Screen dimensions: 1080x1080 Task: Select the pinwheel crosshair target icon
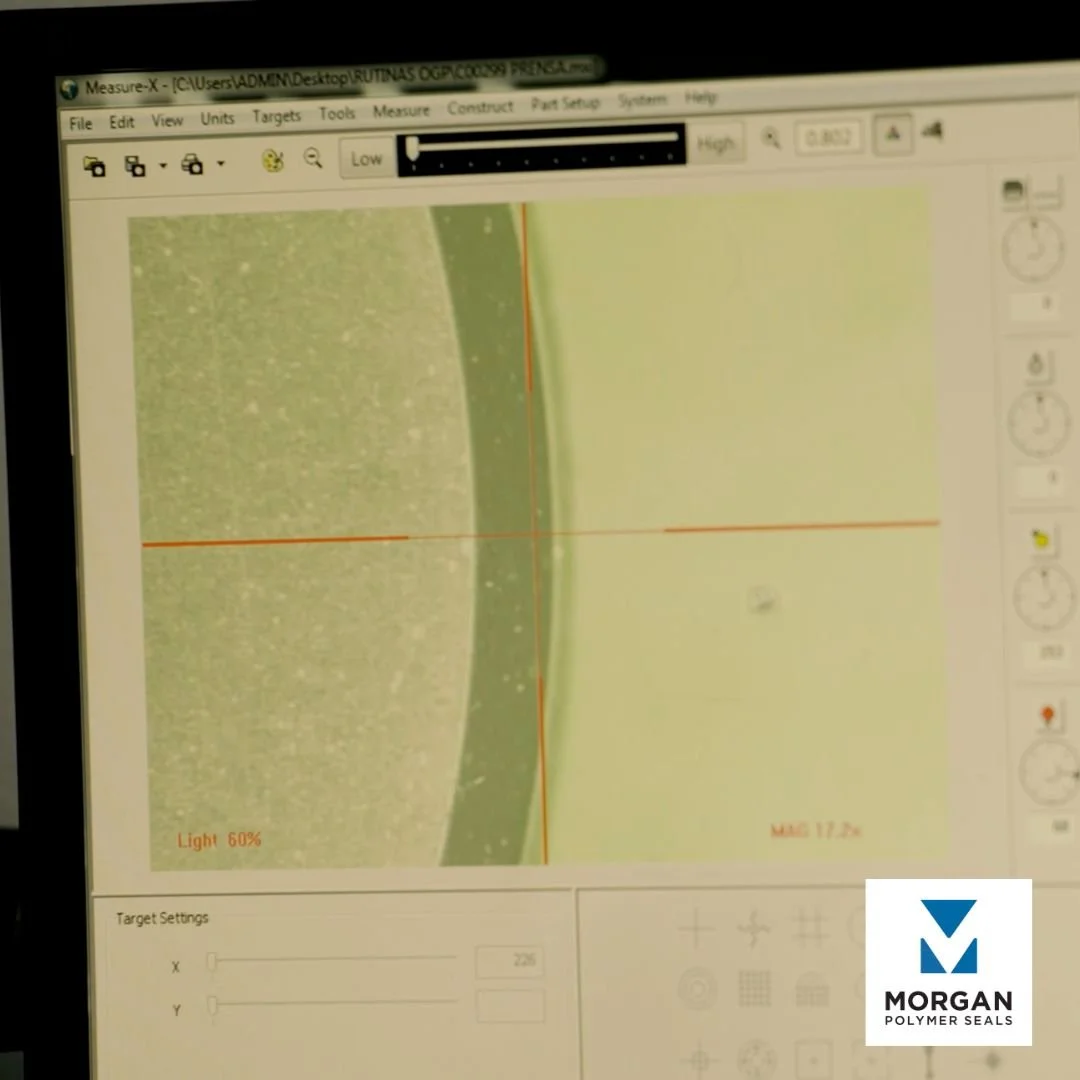[754, 927]
